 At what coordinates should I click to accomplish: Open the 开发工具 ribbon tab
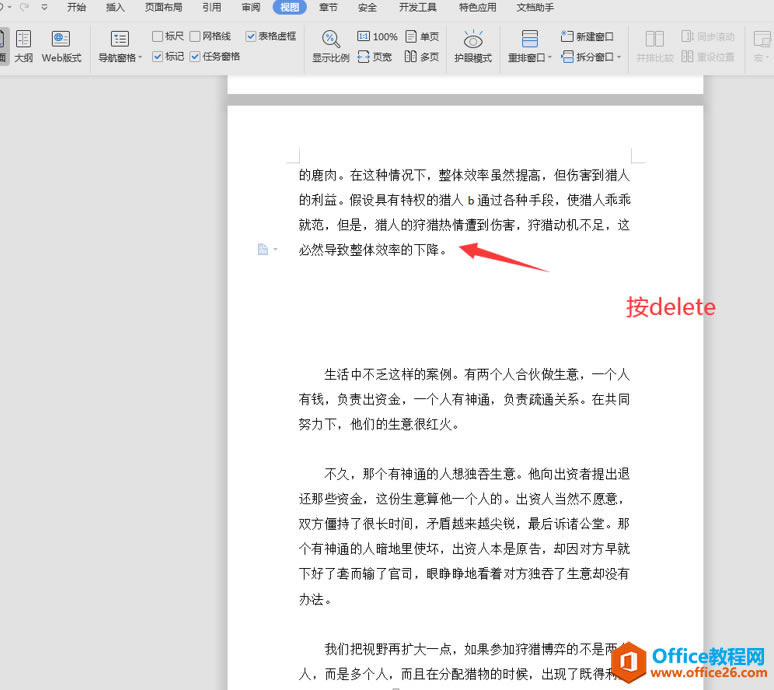417,7
